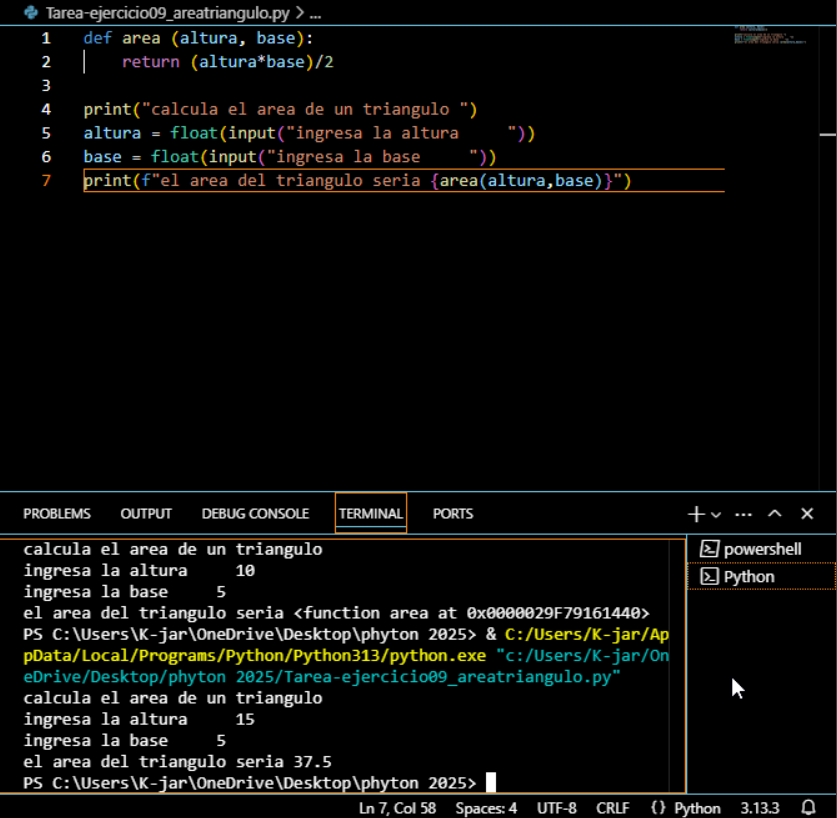Click the Python file icon in breadcrumb
Image resolution: width=837 pixels, height=818 pixels.
pos(31,12)
